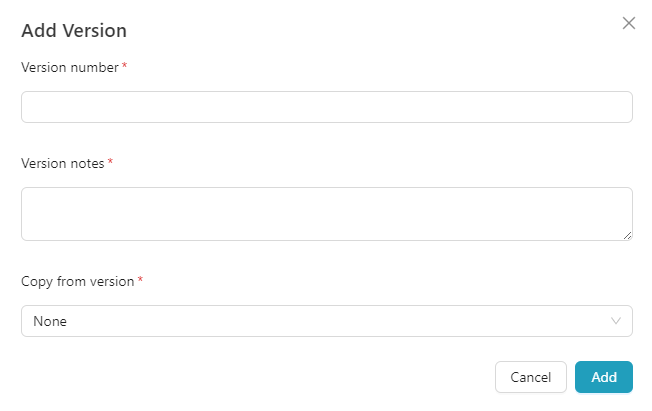Click the red asterisk beside Copy from version

(141, 281)
